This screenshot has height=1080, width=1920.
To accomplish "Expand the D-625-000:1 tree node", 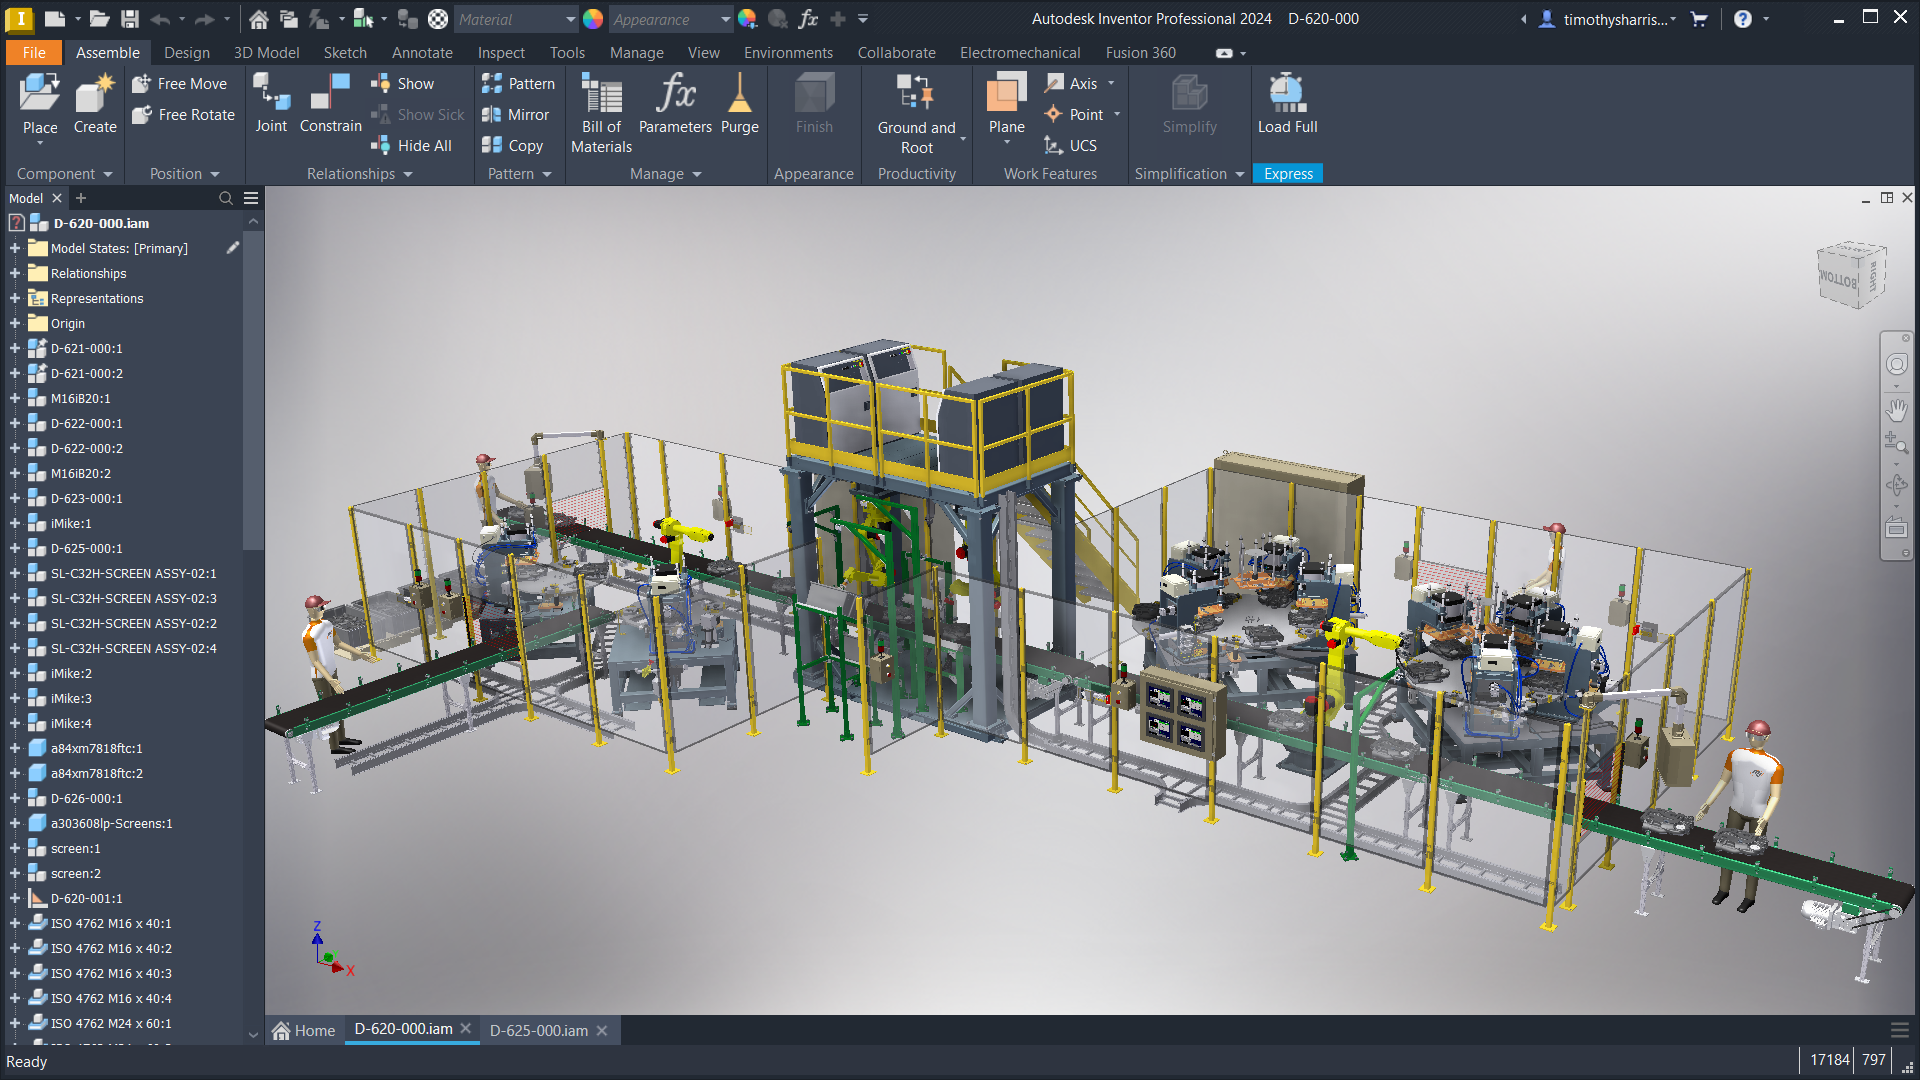I will pos(15,549).
